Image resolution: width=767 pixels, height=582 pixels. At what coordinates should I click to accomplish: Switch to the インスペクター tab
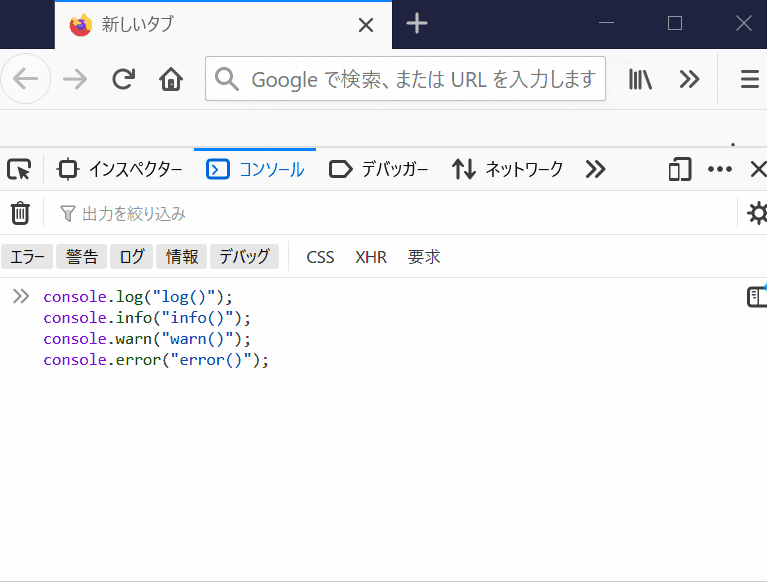tap(119, 169)
